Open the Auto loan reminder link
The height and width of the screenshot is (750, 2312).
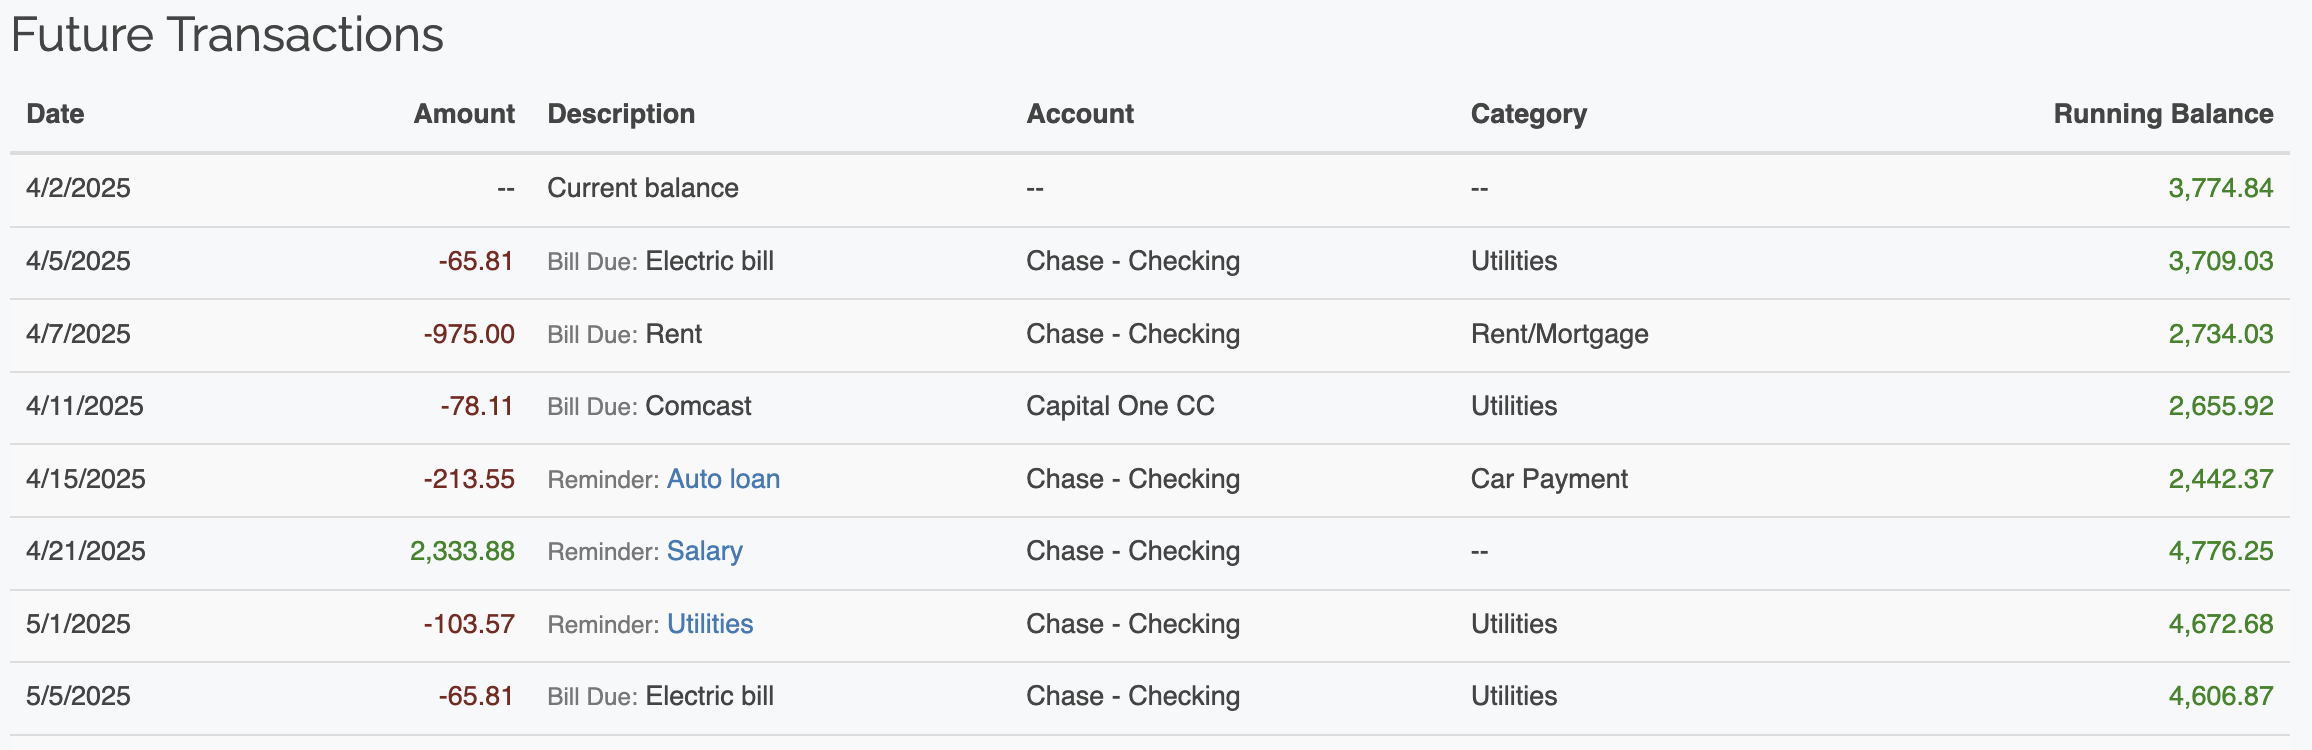[x=723, y=479]
